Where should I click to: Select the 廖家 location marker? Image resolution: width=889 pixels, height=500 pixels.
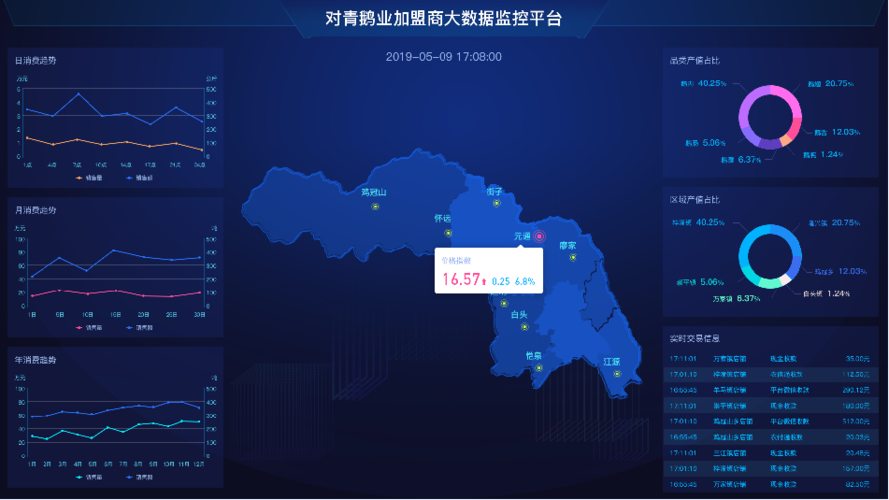click(x=573, y=257)
